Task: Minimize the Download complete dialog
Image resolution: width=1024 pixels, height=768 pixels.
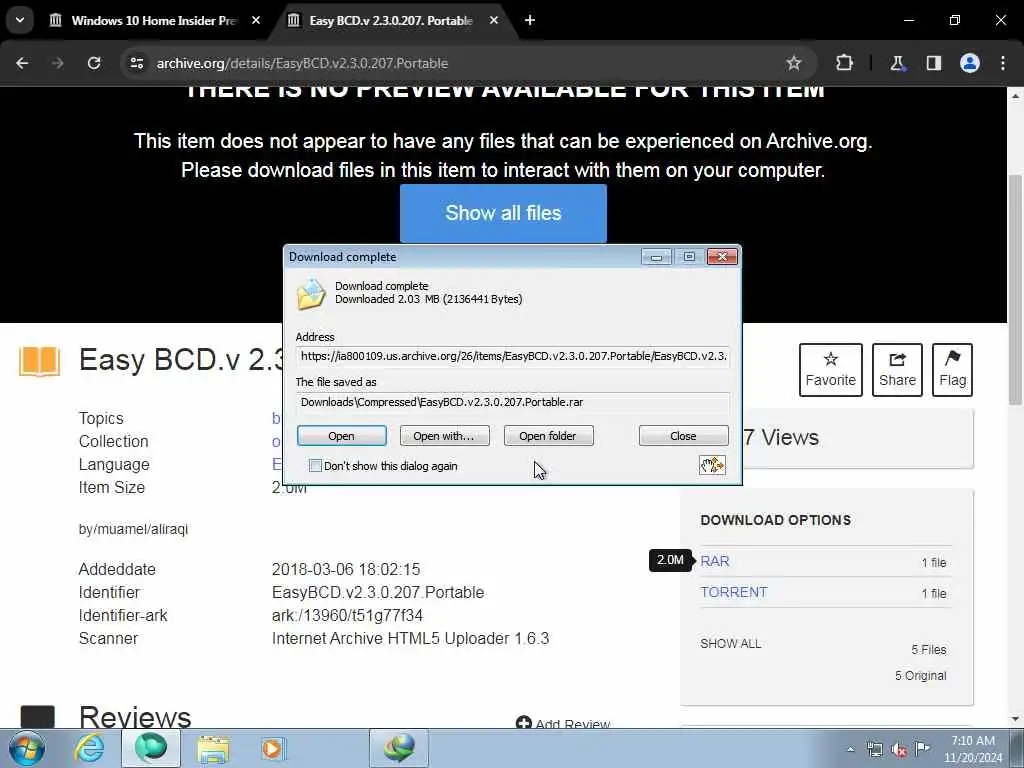Action: coord(656,257)
